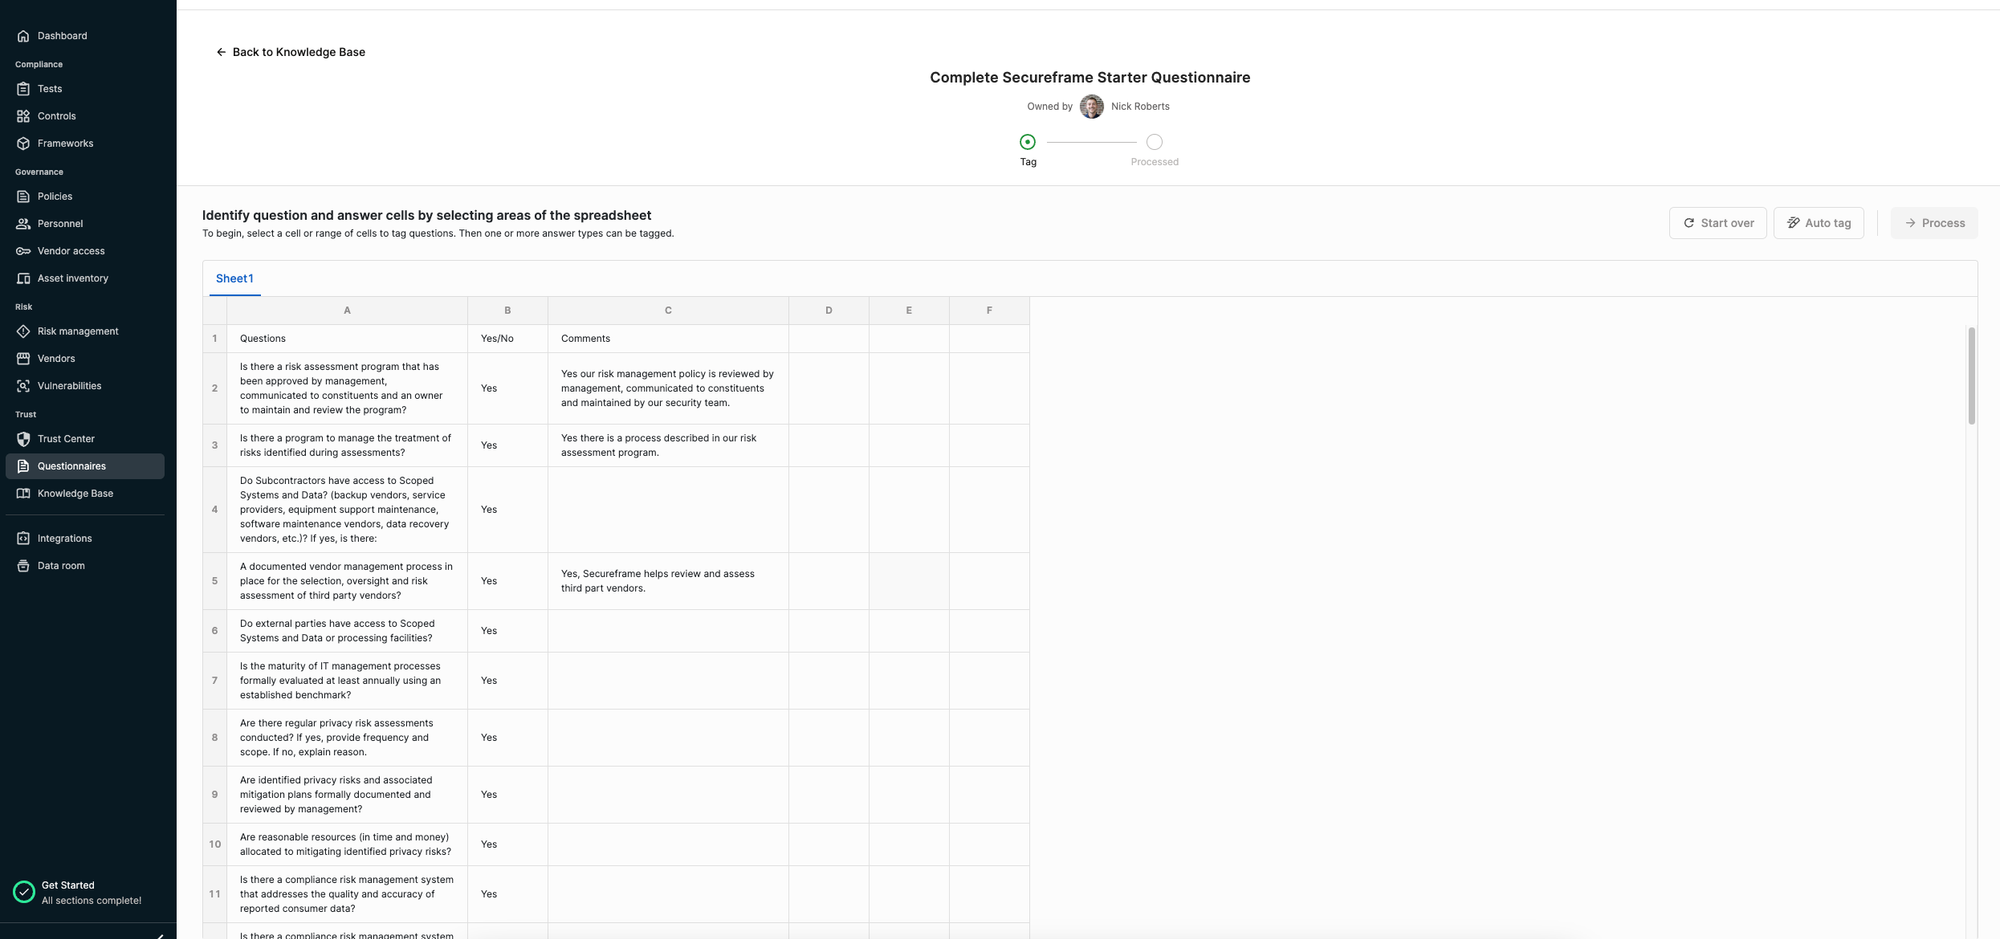Select column F header
The height and width of the screenshot is (939, 2000).
989,311
